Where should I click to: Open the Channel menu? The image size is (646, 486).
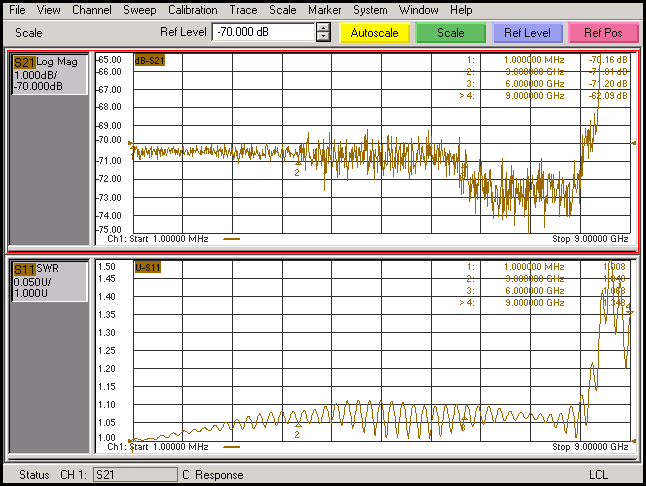(91, 9)
